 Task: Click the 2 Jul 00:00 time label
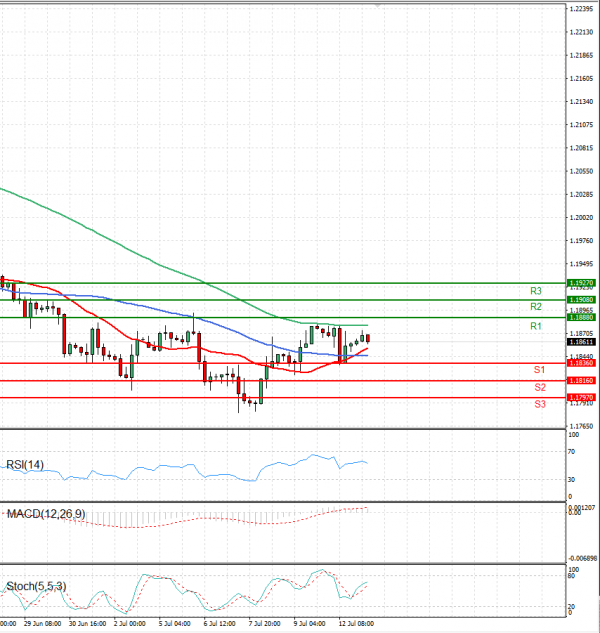coord(129,623)
